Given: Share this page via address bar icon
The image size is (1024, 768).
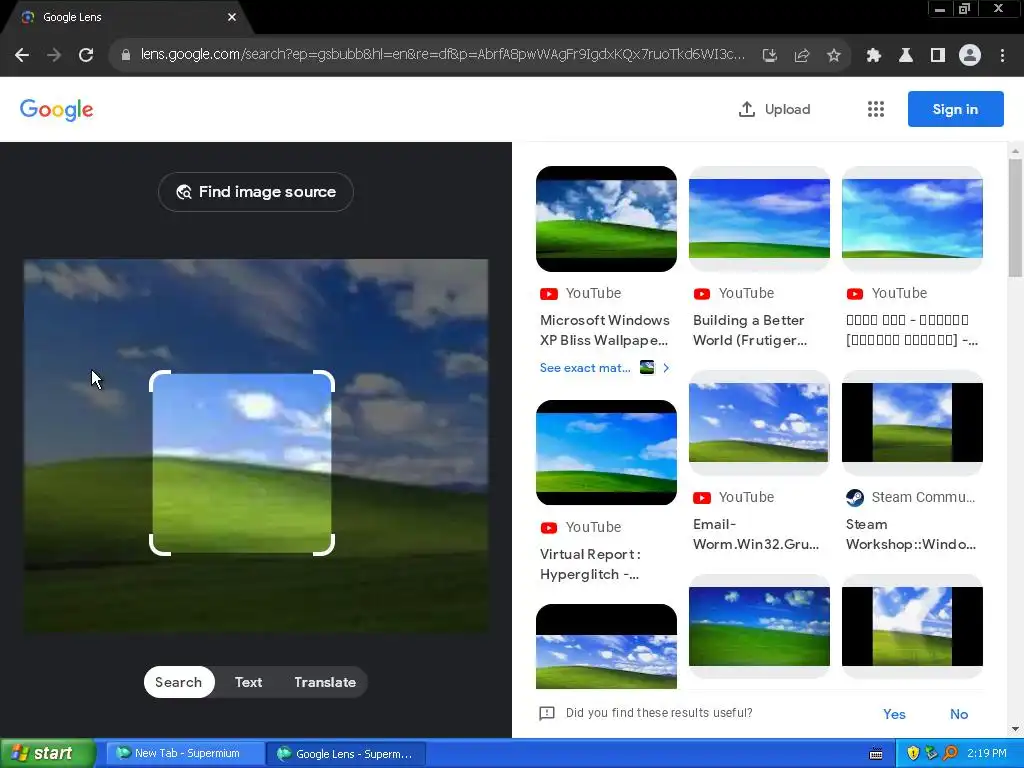Looking at the screenshot, I should click(802, 56).
